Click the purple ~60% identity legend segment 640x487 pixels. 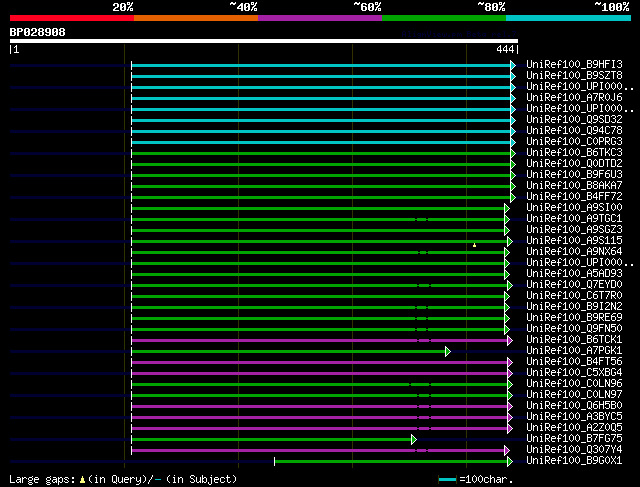point(320,18)
